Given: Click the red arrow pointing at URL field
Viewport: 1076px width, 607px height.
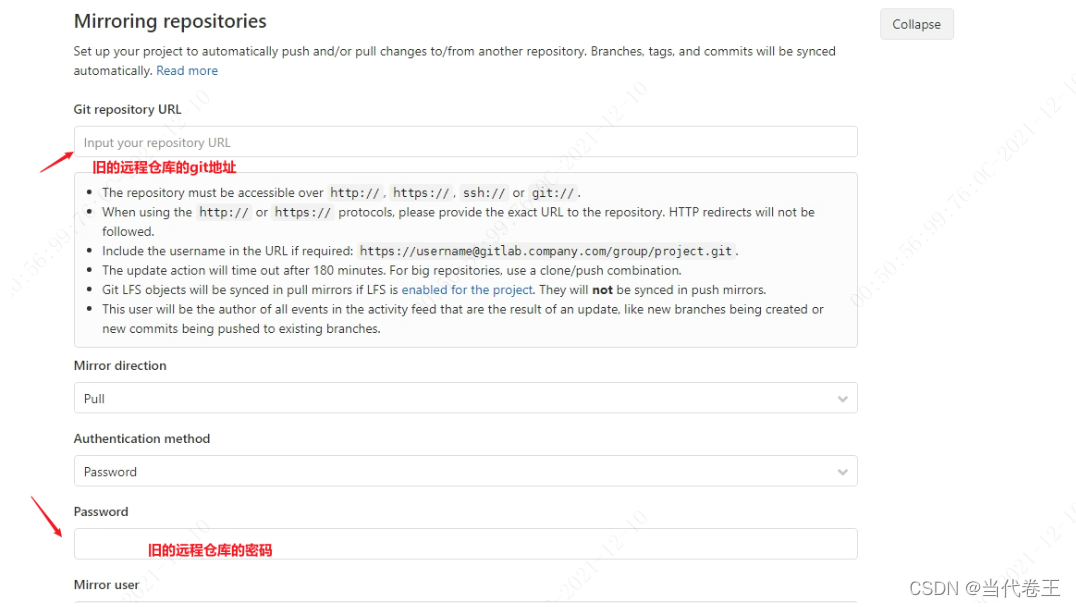Looking at the screenshot, I should pyautogui.click(x=57, y=162).
